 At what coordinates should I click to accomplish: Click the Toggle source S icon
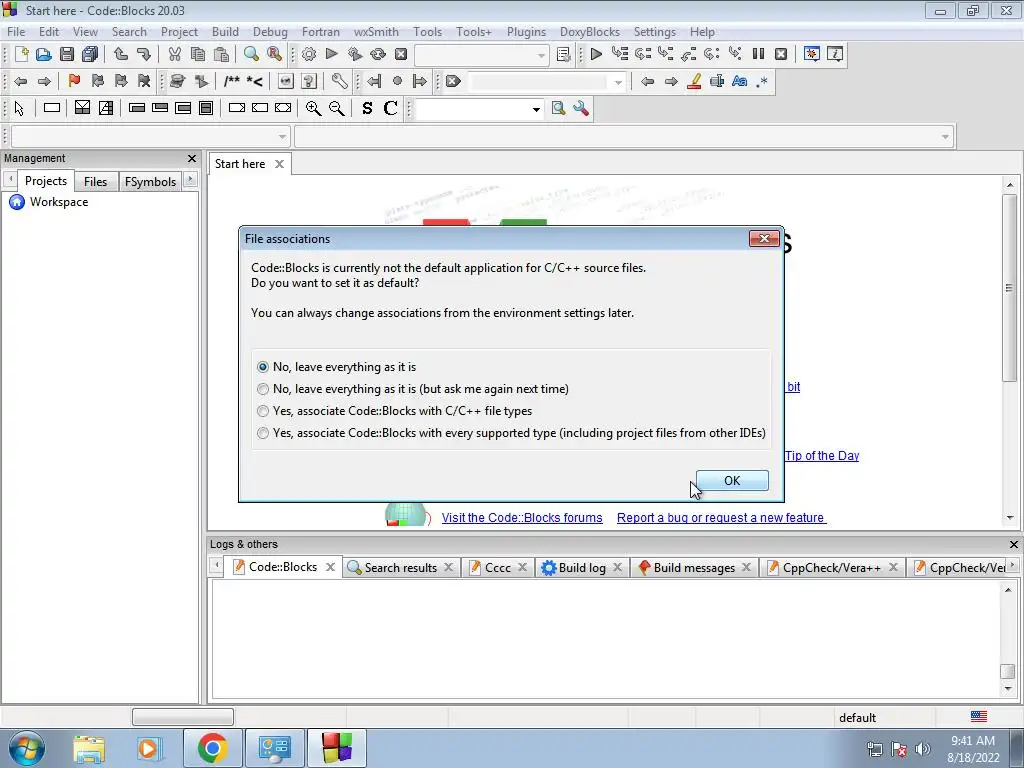pos(367,108)
